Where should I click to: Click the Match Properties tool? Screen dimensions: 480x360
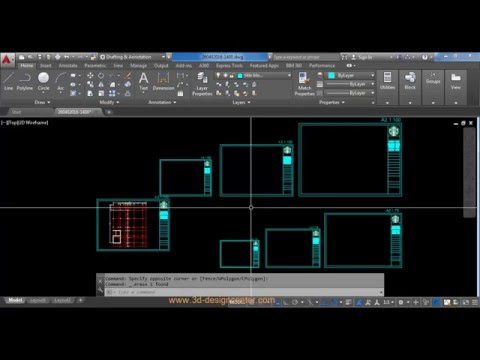point(304,84)
